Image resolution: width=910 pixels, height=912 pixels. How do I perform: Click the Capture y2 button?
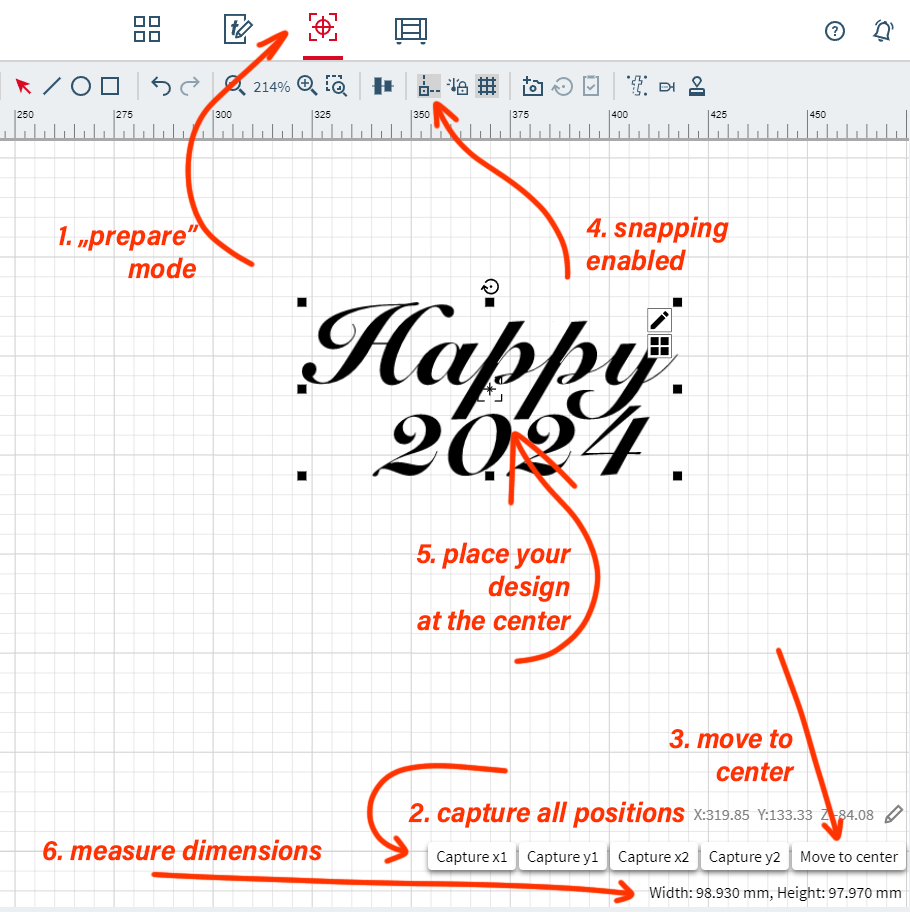coord(744,857)
